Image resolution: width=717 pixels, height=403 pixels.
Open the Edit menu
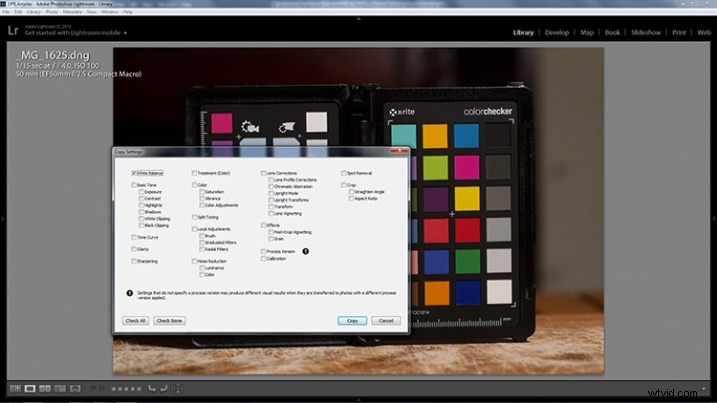[18, 12]
